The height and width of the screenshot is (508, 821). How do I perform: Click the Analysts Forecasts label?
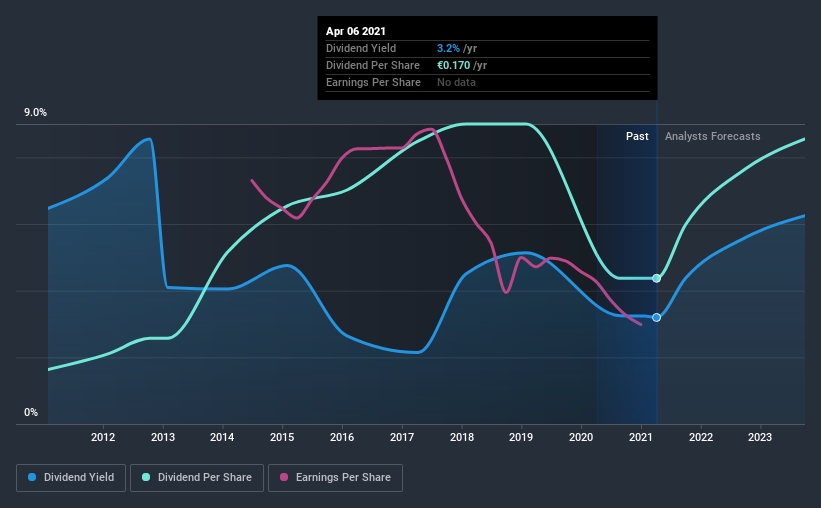tap(713, 136)
